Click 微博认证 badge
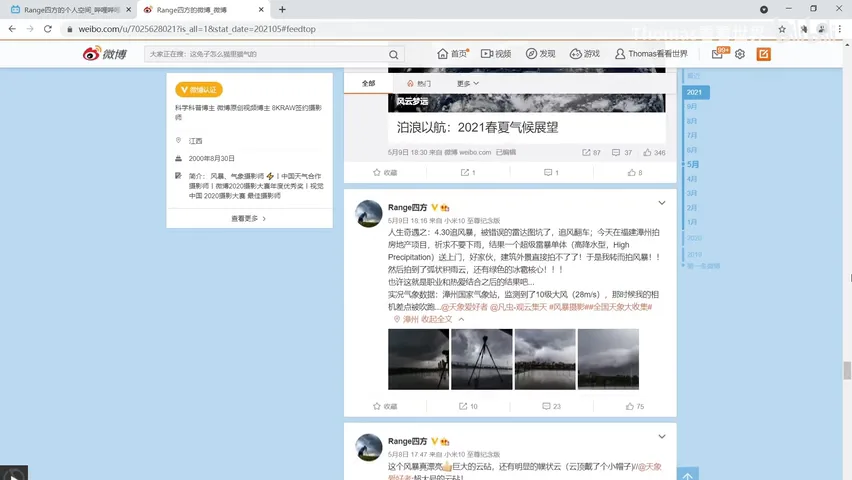852x480 pixels. coord(199,90)
